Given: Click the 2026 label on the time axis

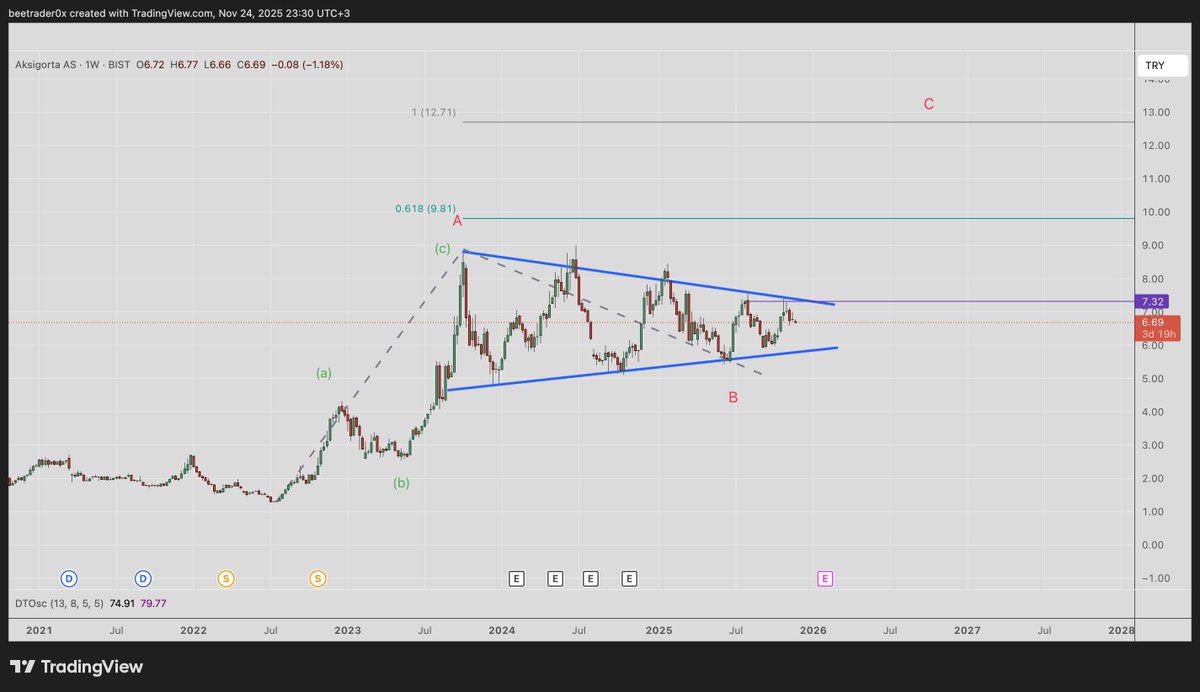Looking at the screenshot, I should pyautogui.click(x=812, y=630).
